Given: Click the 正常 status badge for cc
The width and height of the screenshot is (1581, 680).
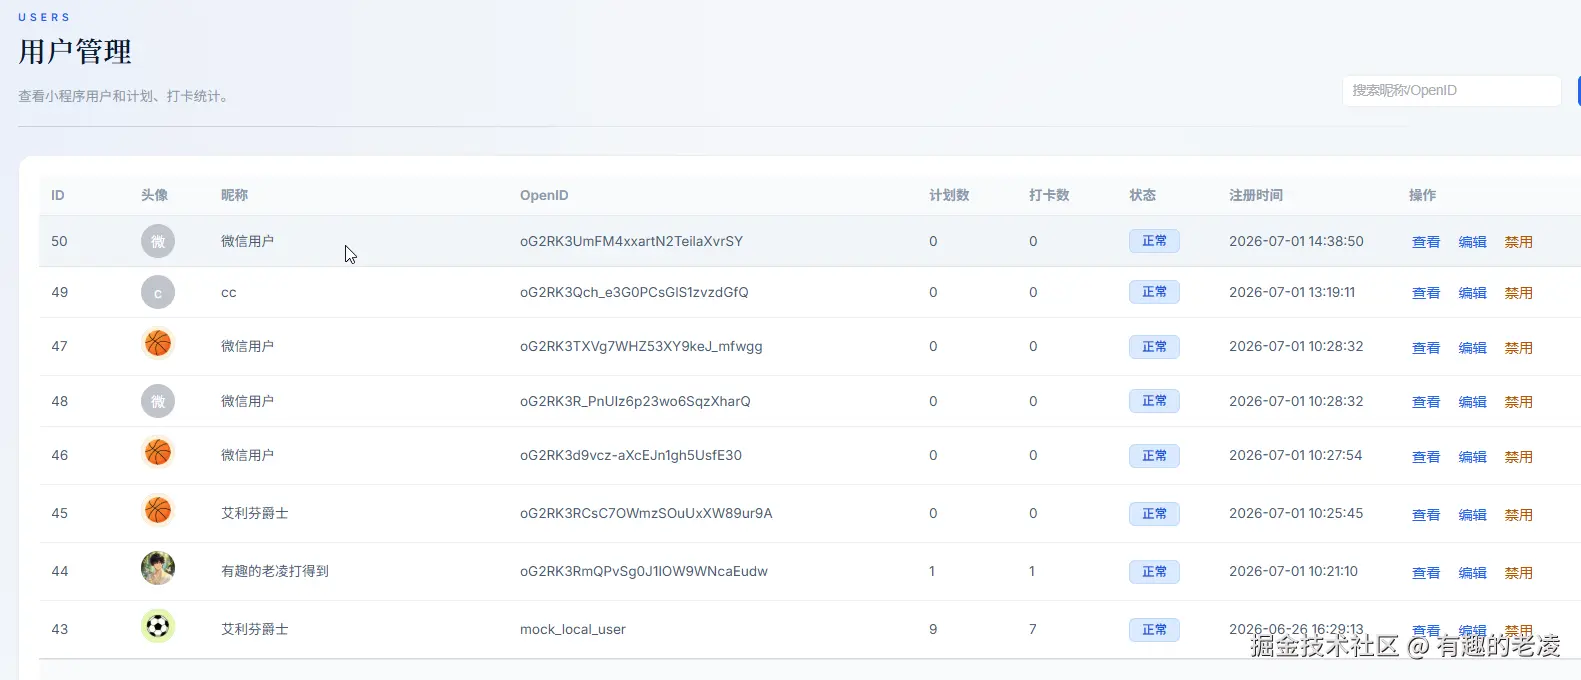Looking at the screenshot, I should tap(1154, 292).
